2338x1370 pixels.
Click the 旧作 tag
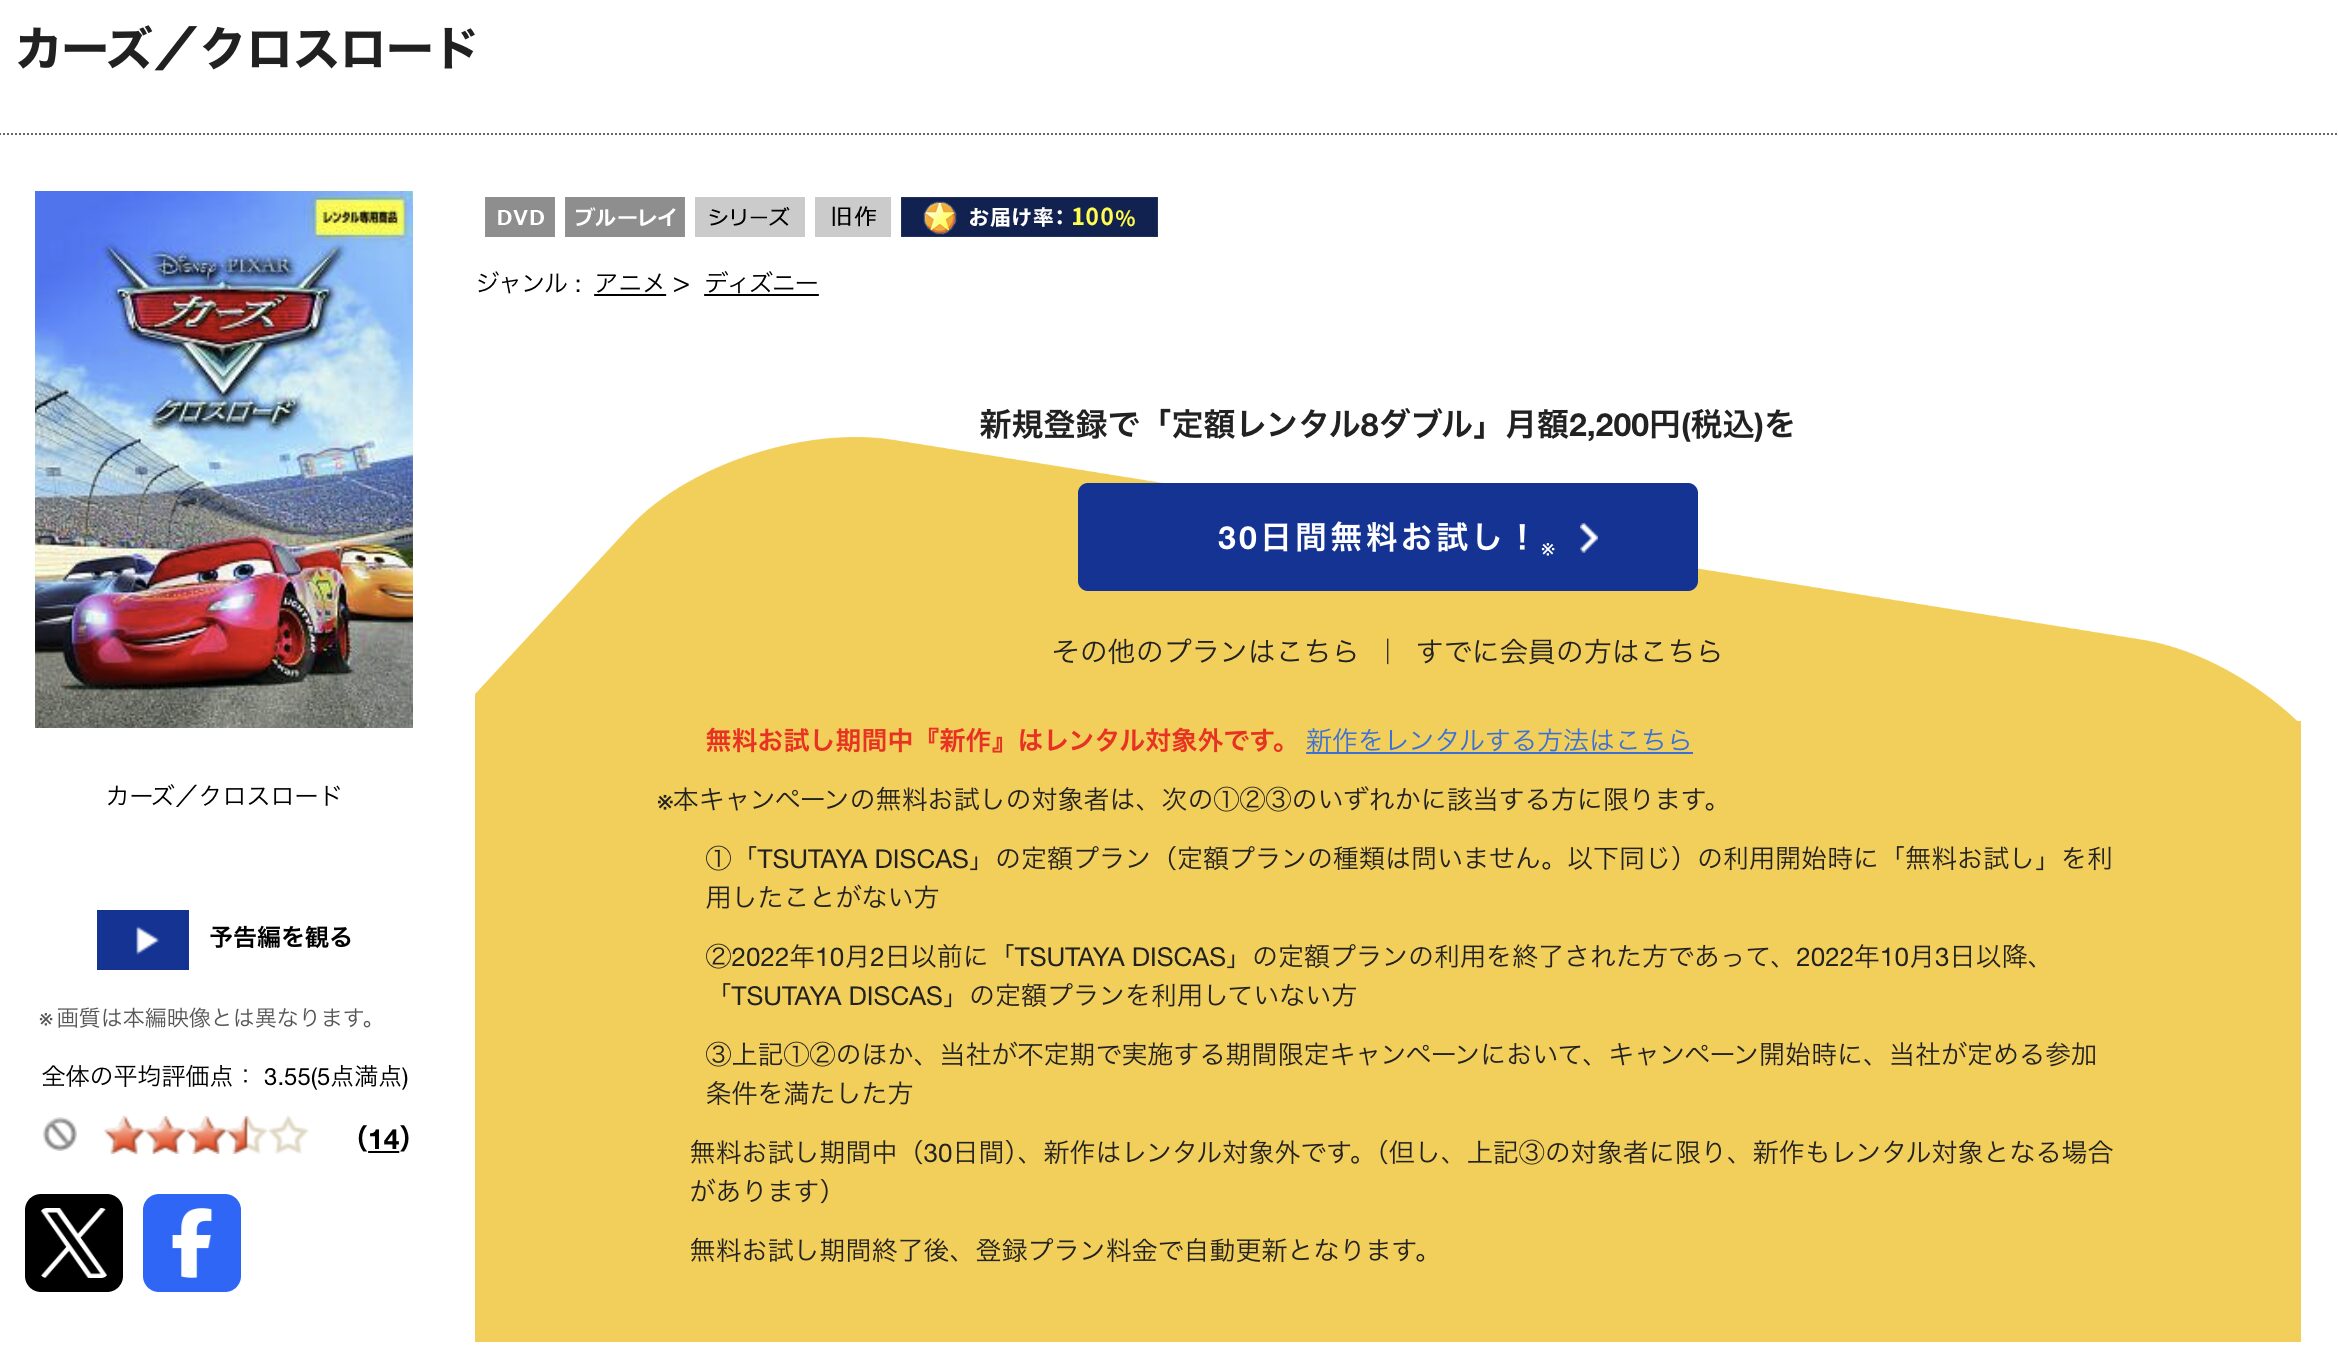(x=853, y=217)
